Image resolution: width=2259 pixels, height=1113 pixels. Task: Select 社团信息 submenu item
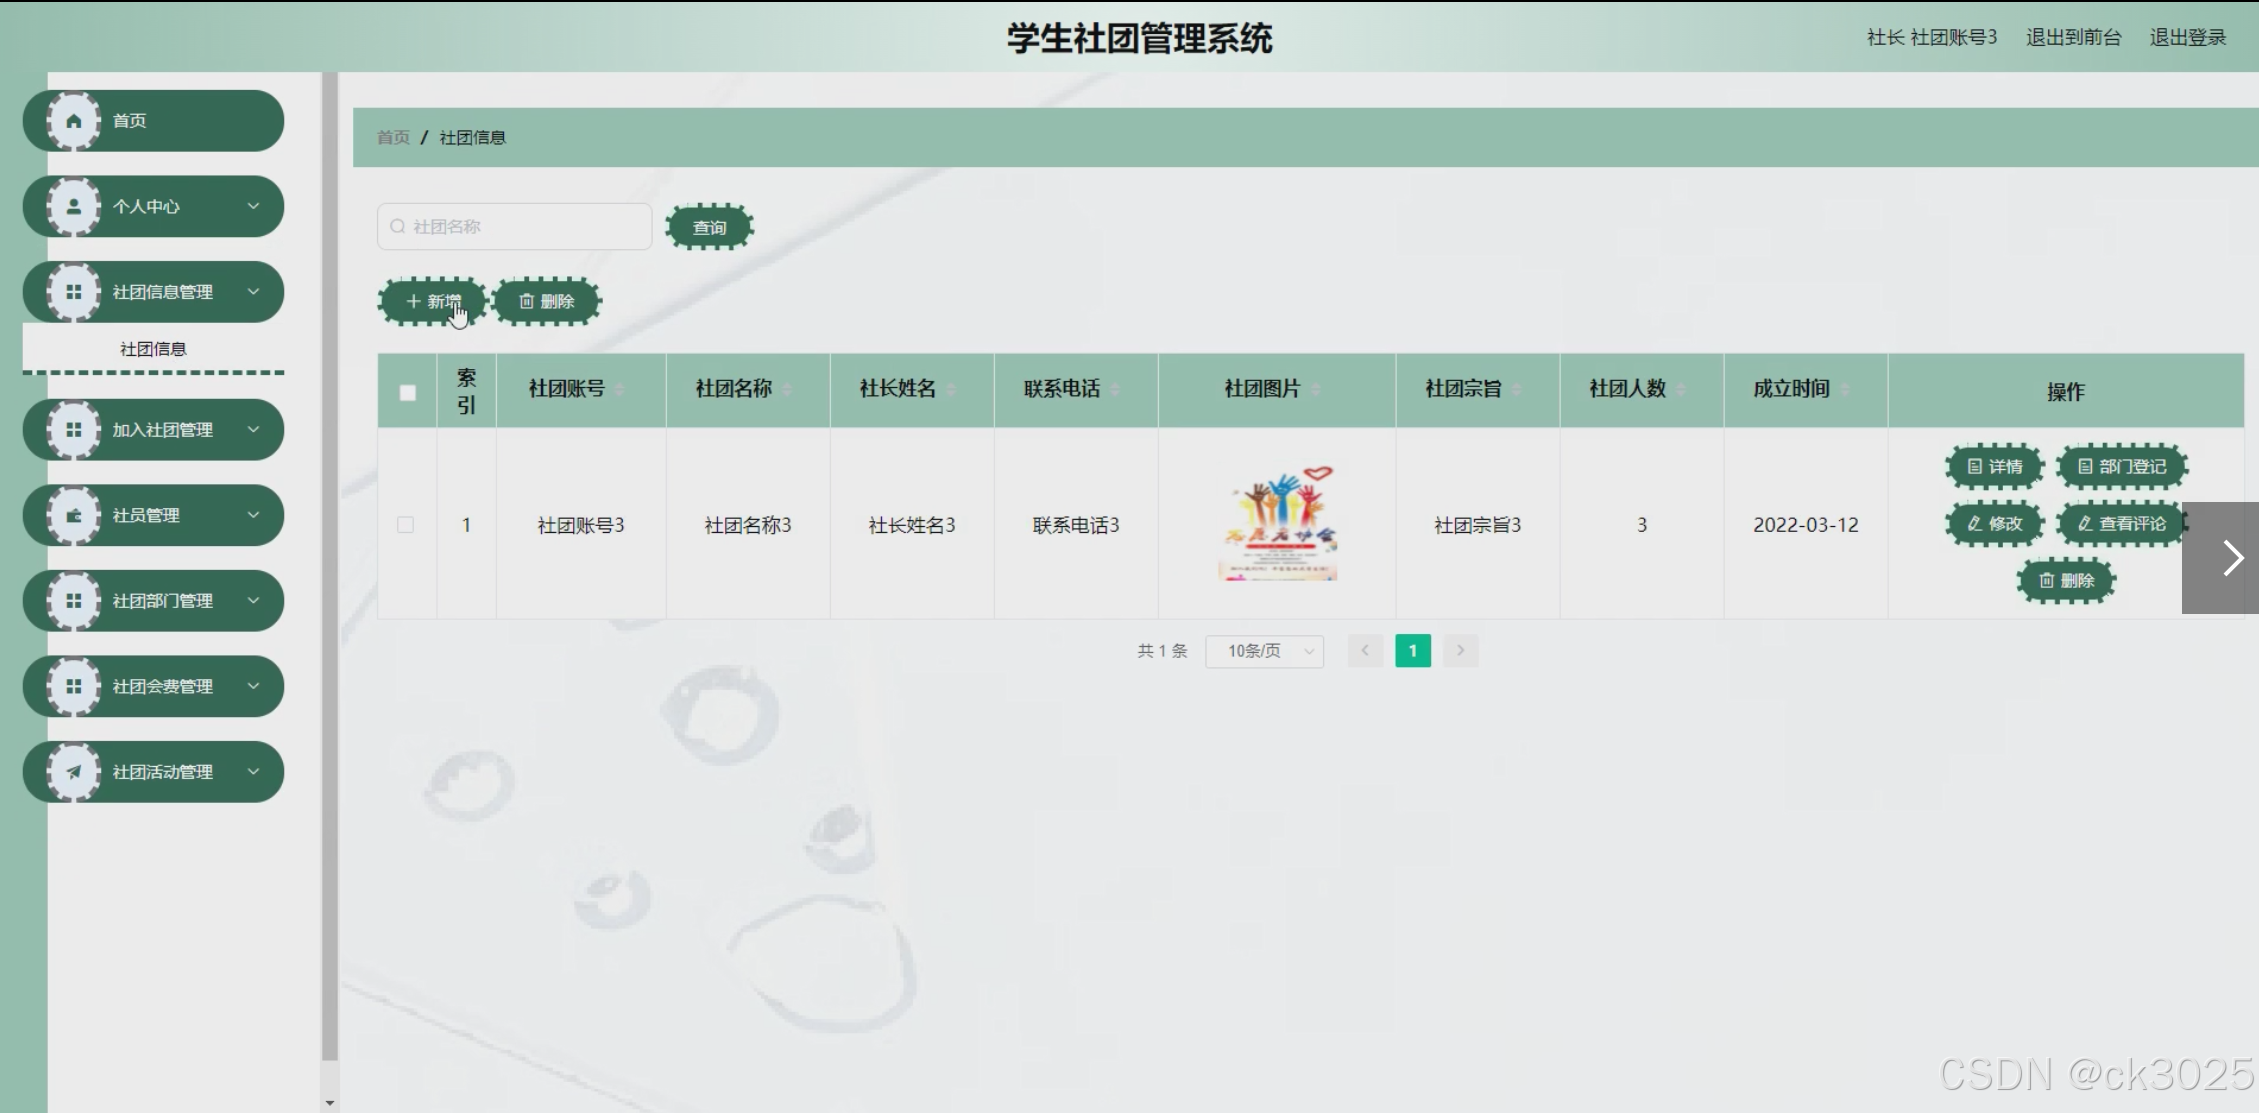[x=153, y=349]
